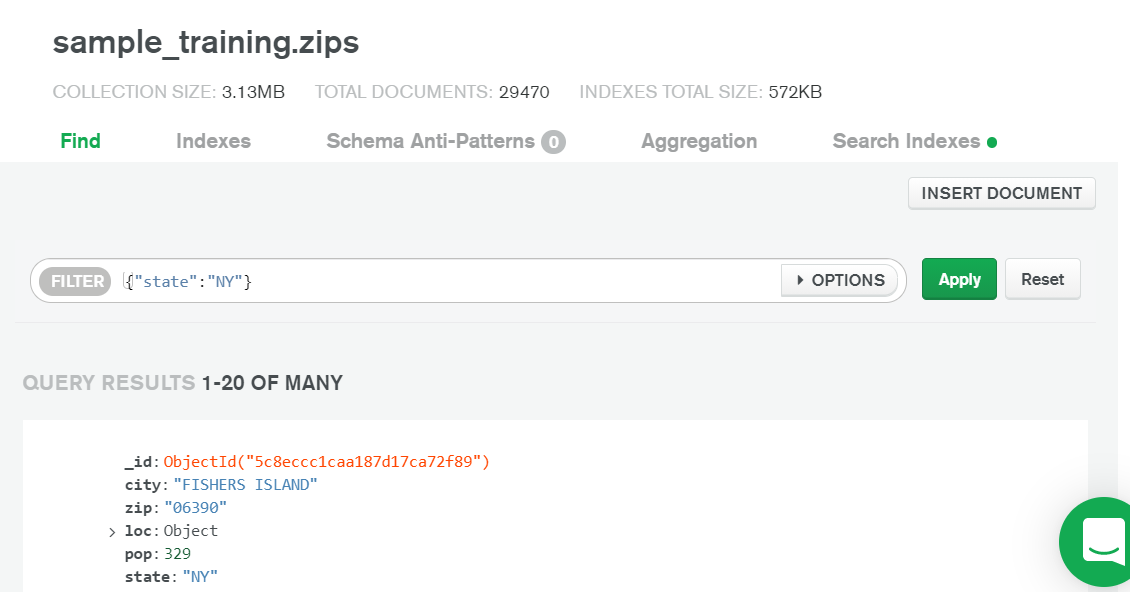
Task: Click the city value "FISHERS ISLAND"
Action: pyautogui.click(x=245, y=484)
